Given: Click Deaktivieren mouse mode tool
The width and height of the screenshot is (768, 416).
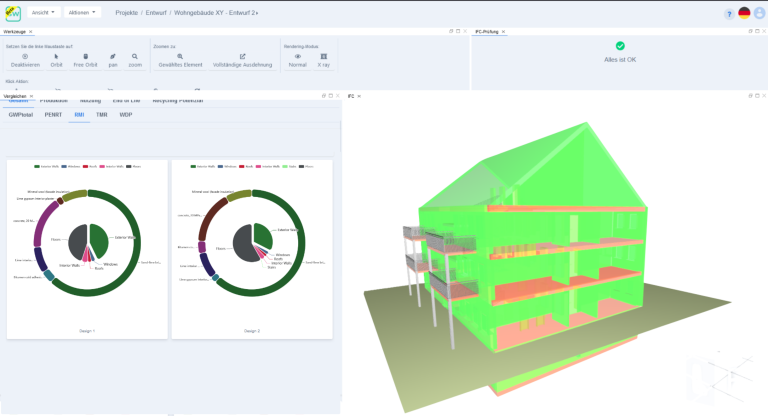Looking at the screenshot, I should (x=25, y=60).
